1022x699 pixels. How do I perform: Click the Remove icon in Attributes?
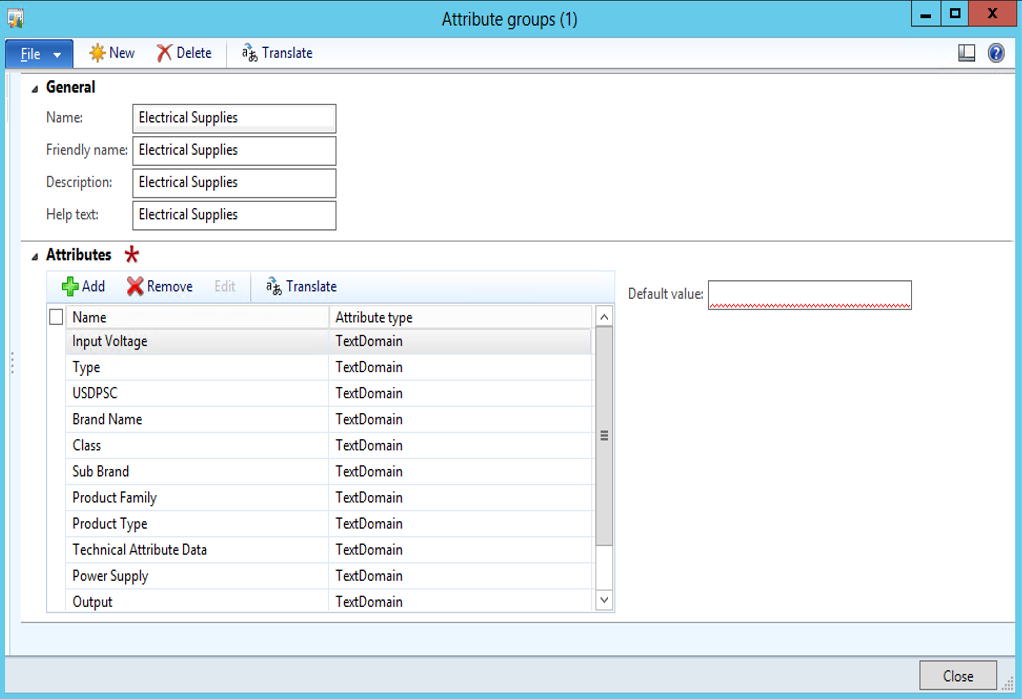pyautogui.click(x=135, y=287)
